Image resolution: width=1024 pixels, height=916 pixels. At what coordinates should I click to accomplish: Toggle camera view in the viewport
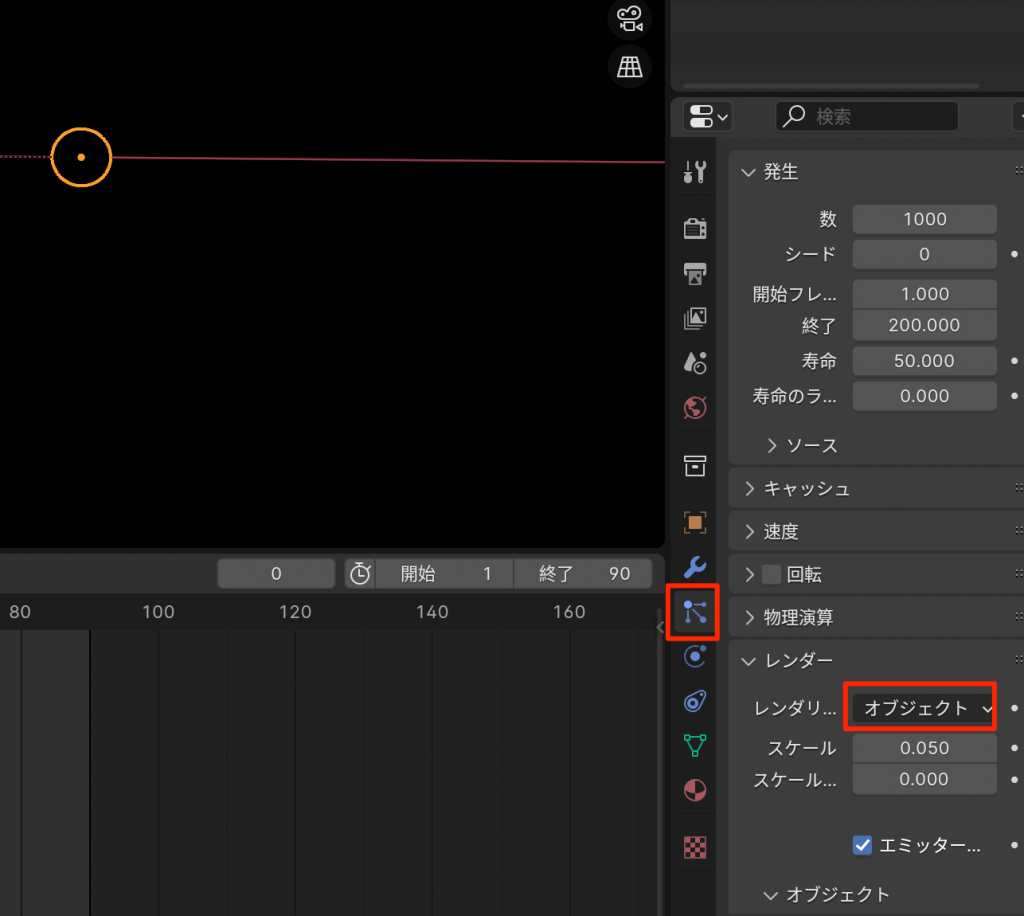point(629,18)
